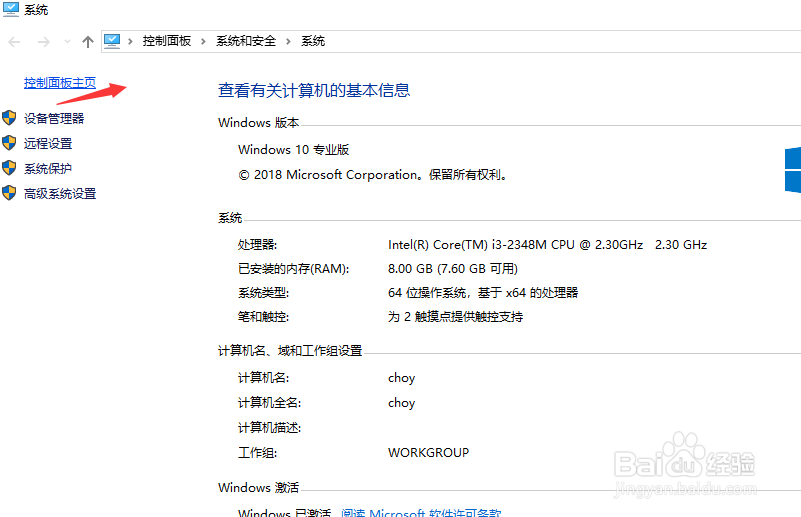The width and height of the screenshot is (801, 517).
Task: Click shield icon beside 设备管理器
Action: (x=9, y=118)
